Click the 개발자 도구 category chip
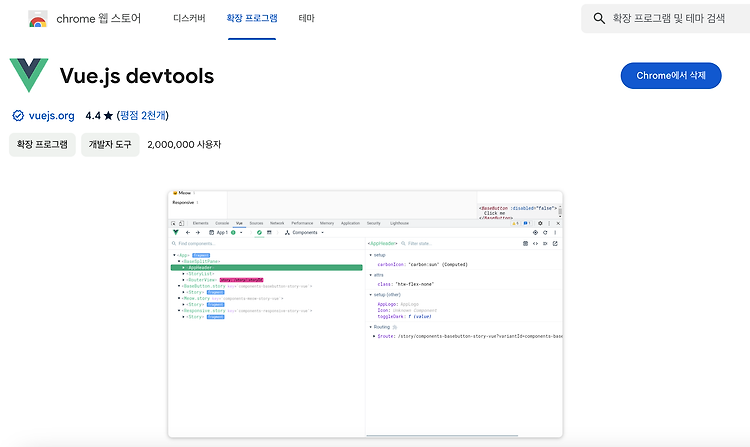This screenshot has width=750, height=447. point(110,144)
